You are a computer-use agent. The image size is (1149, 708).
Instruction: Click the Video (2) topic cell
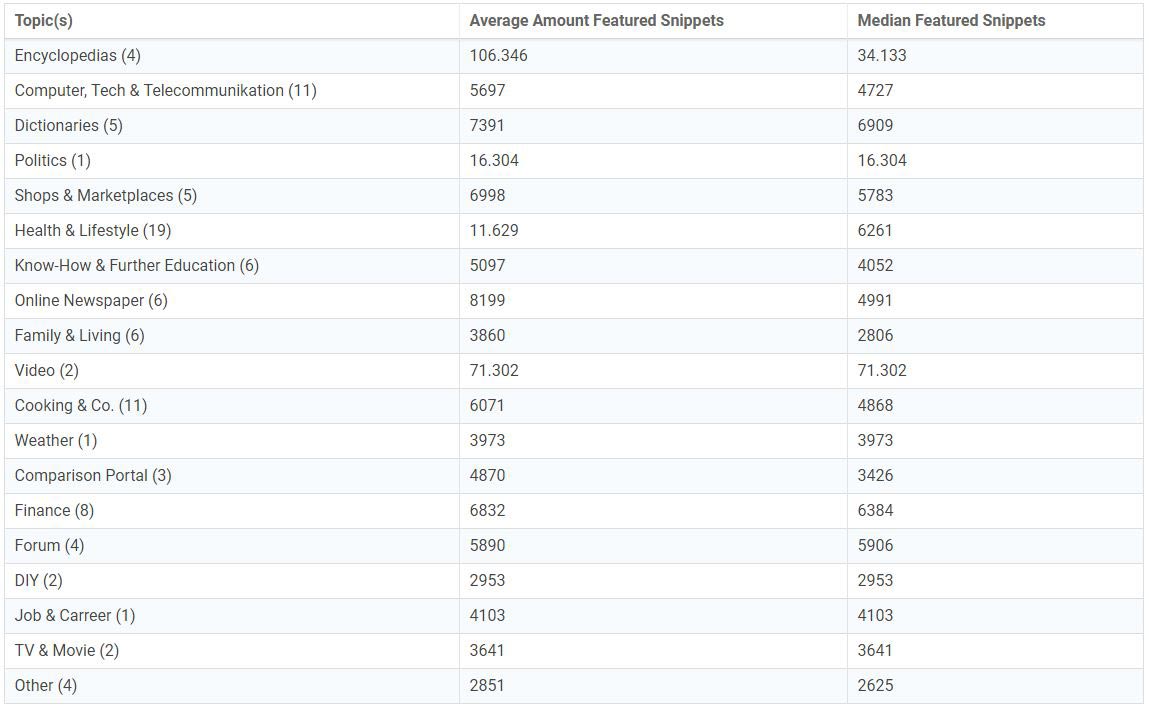pos(46,370)
